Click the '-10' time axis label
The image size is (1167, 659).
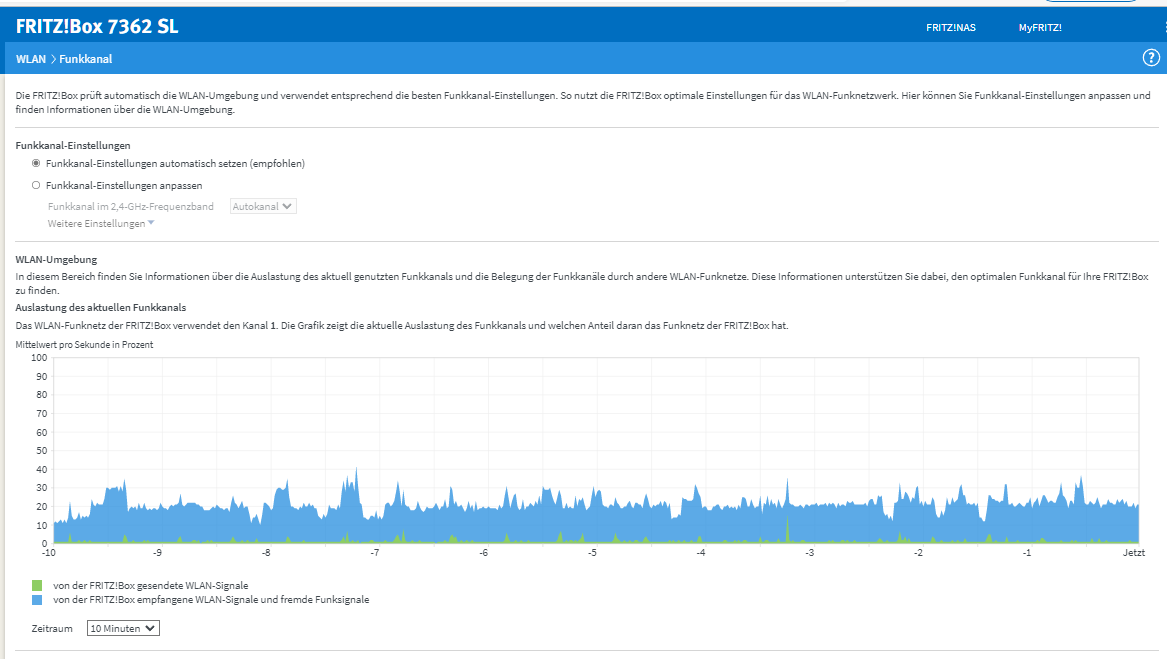(x=48, y=553)
